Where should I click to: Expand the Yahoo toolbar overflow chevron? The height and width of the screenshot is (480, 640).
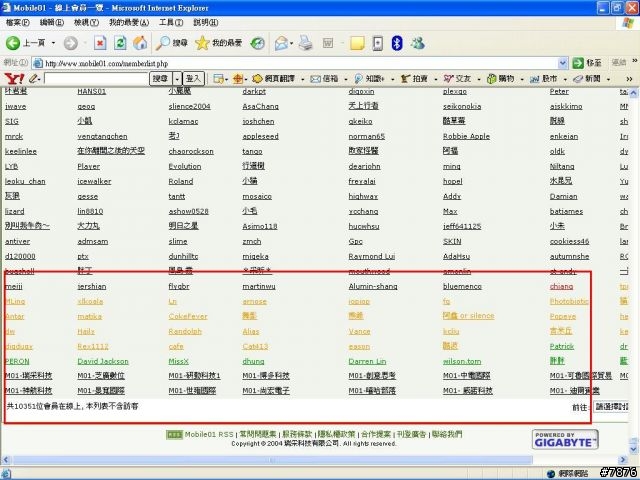(629, 78)
